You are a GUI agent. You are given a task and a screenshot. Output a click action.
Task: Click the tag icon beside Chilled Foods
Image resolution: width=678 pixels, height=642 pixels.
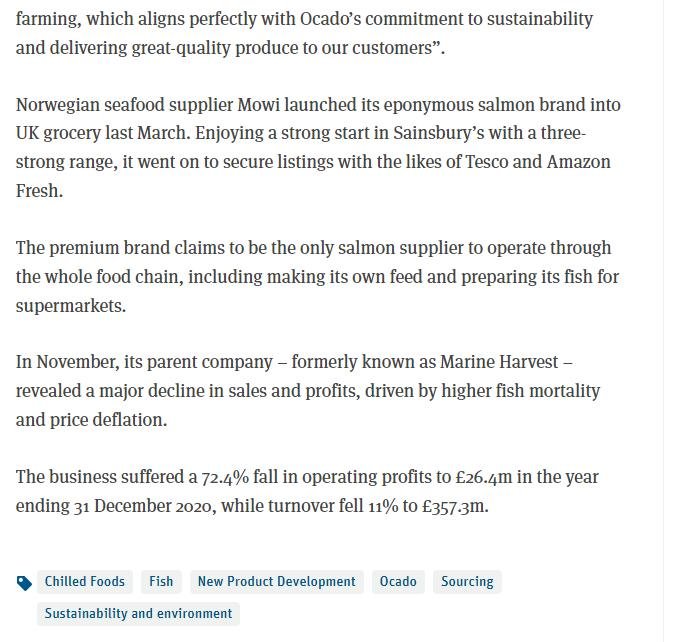tap(25, 583)
